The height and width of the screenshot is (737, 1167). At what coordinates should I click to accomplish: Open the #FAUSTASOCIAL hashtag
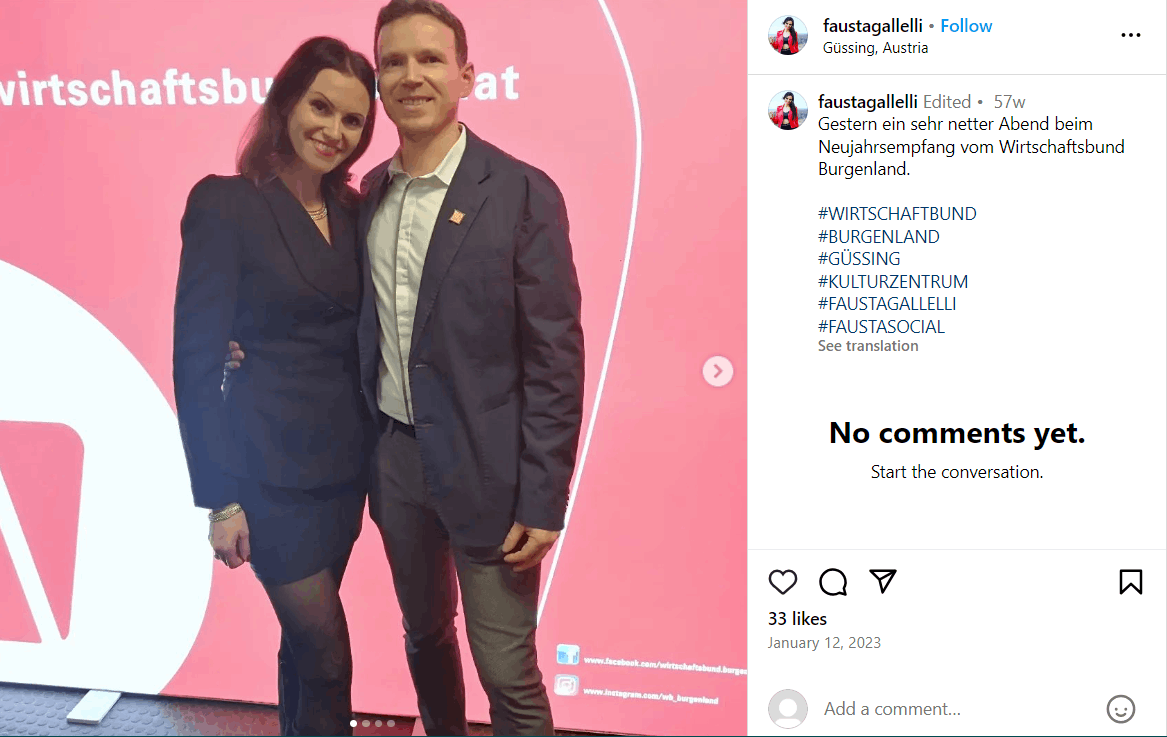pos(881,327)
